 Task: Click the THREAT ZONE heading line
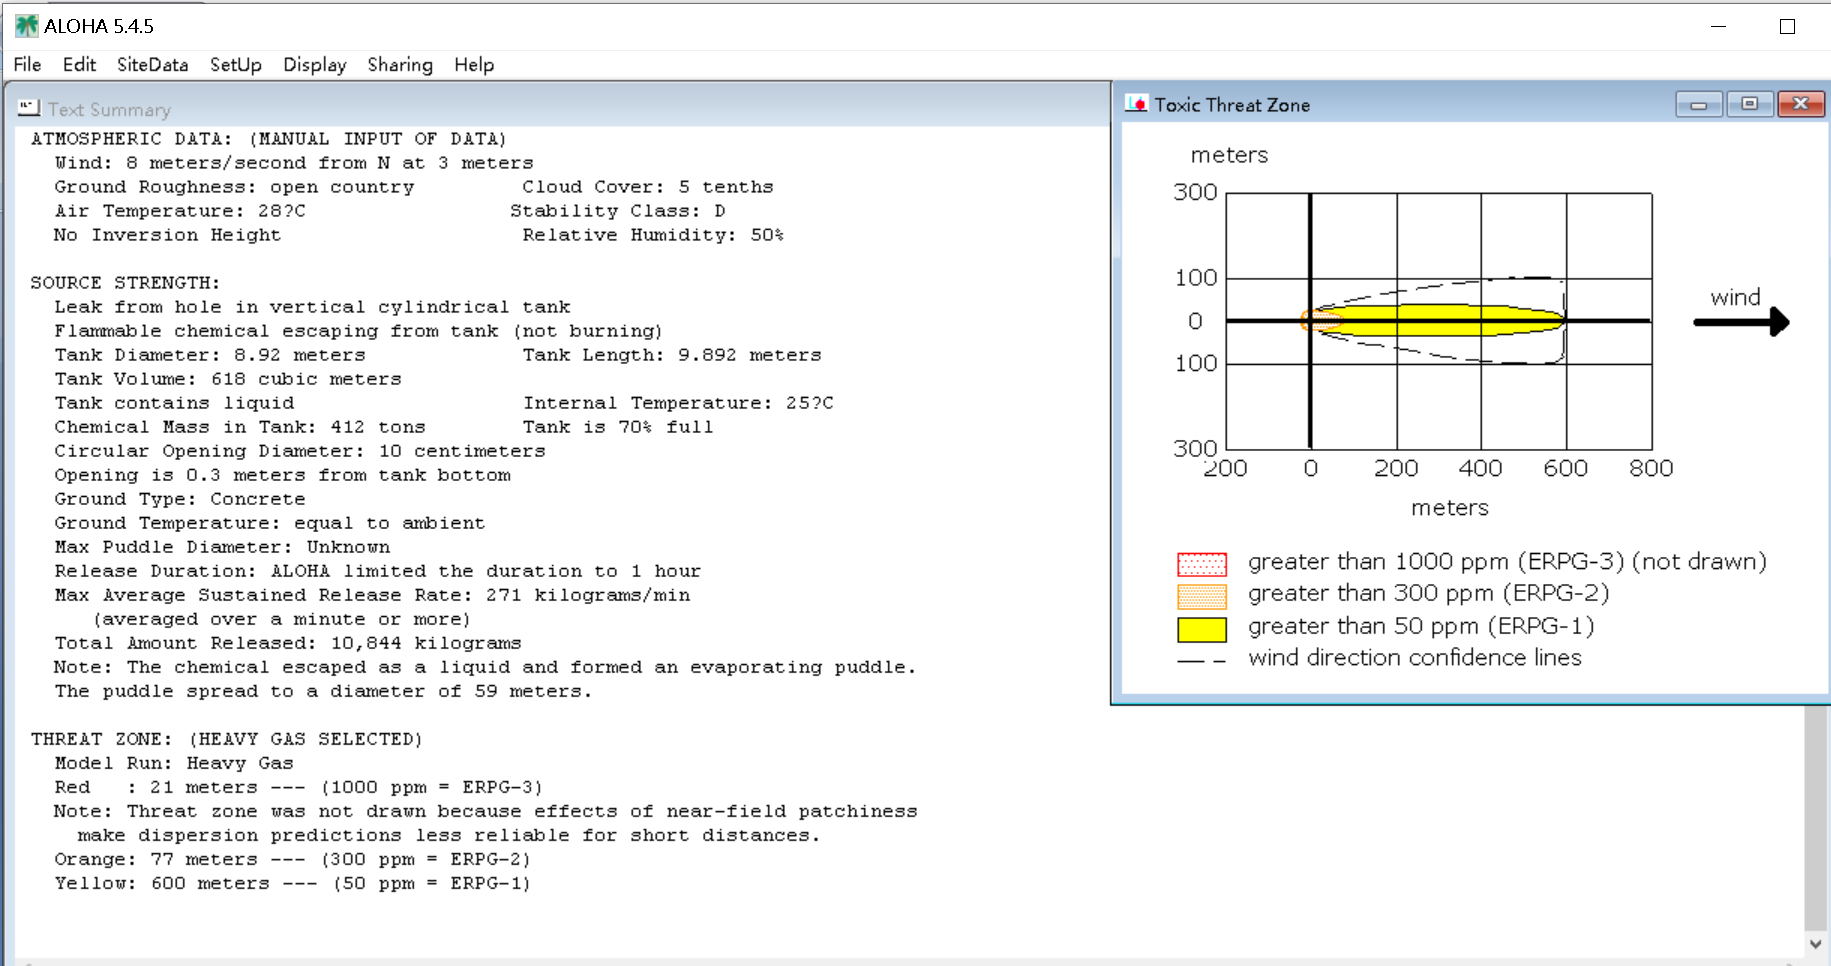pyautogui.click(x=227, y=739)
